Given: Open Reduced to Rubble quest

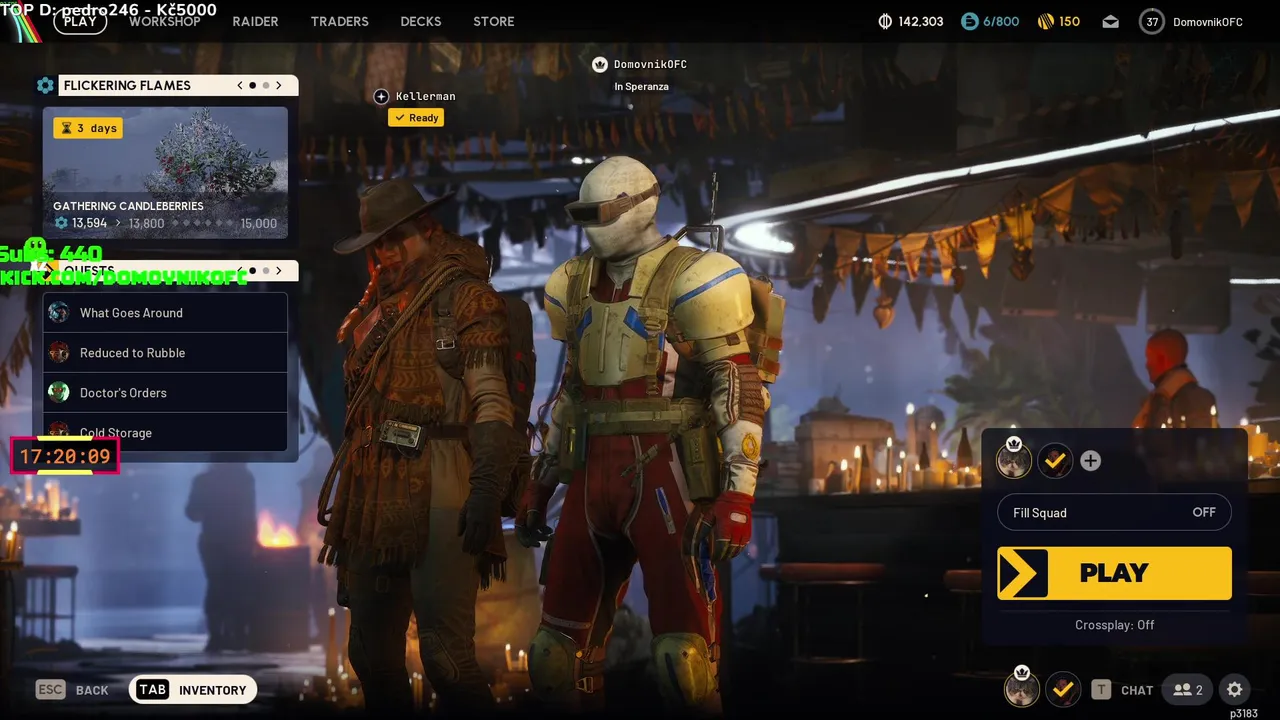Looking at the screenshot, I should tap(165, 353).
